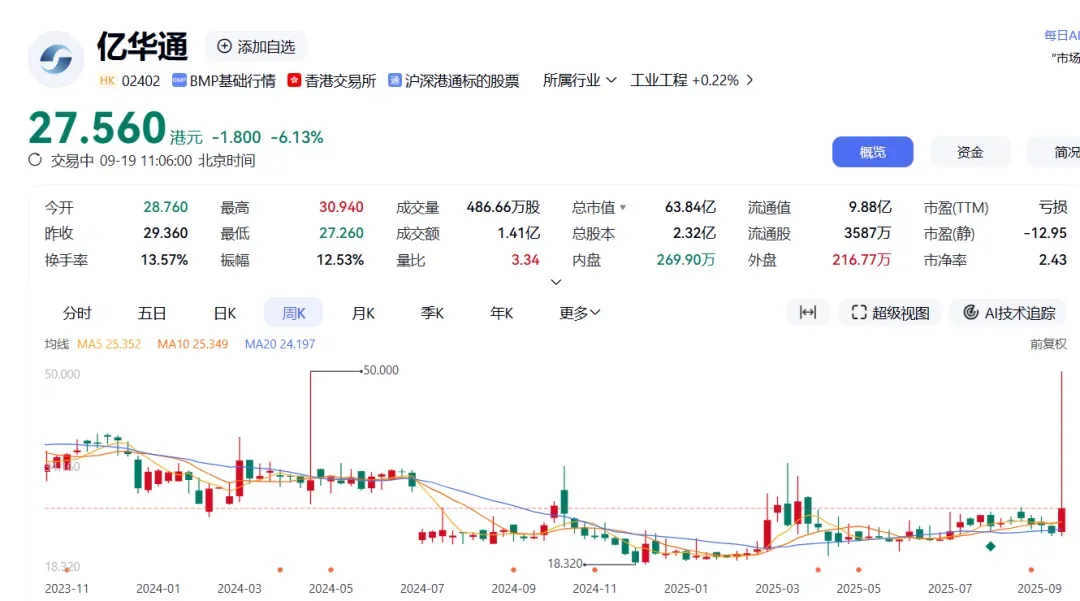Switch to 日K chart
1080x601 pixels.
225,313
